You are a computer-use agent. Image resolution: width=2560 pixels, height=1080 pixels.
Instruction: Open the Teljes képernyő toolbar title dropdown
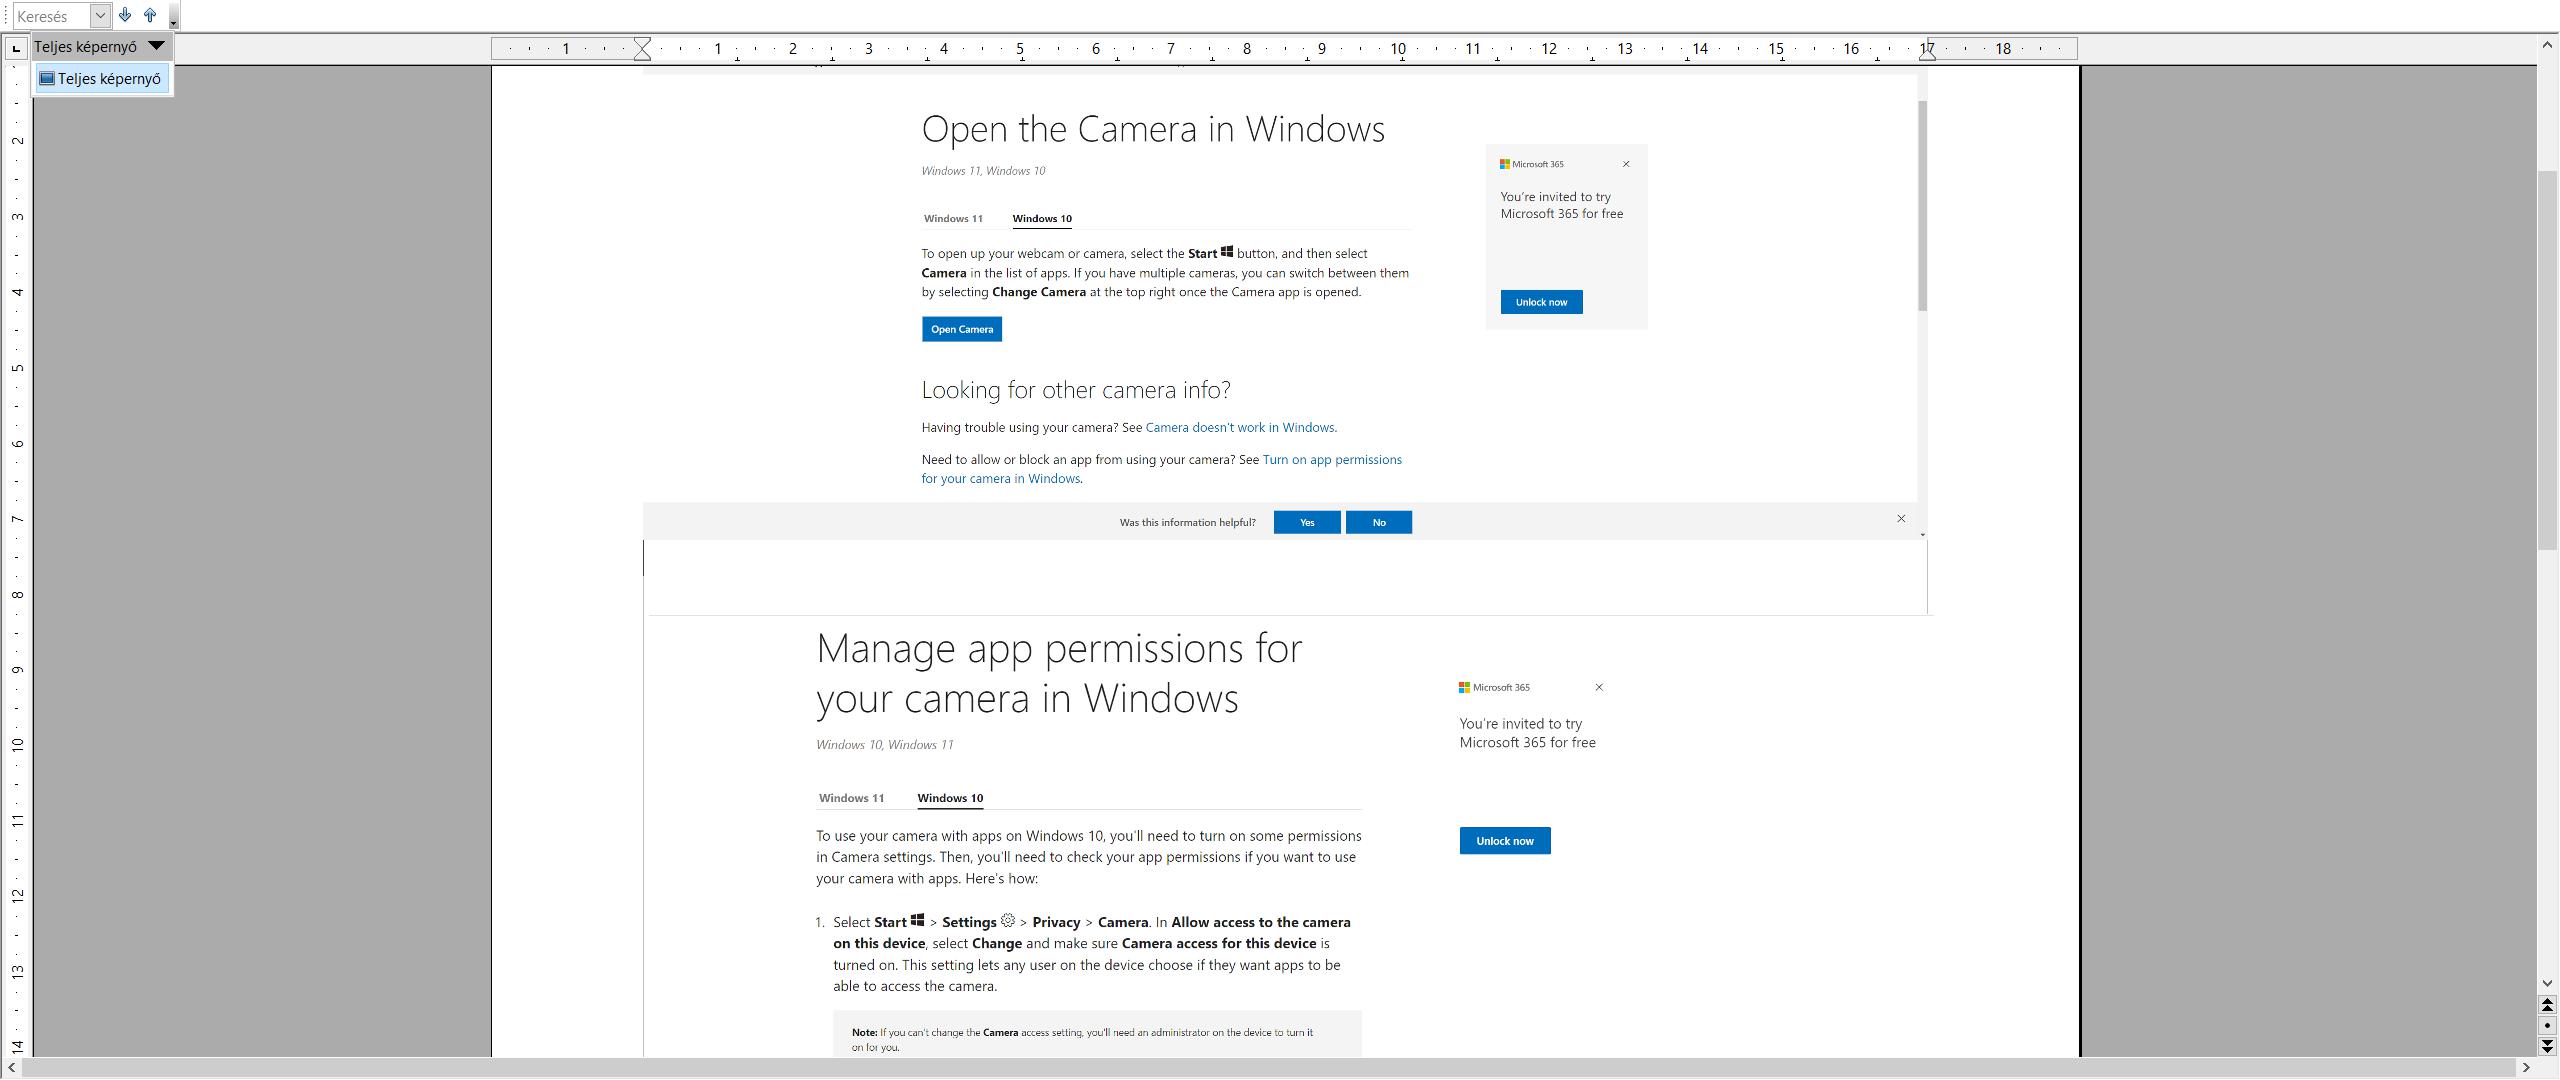156,46
